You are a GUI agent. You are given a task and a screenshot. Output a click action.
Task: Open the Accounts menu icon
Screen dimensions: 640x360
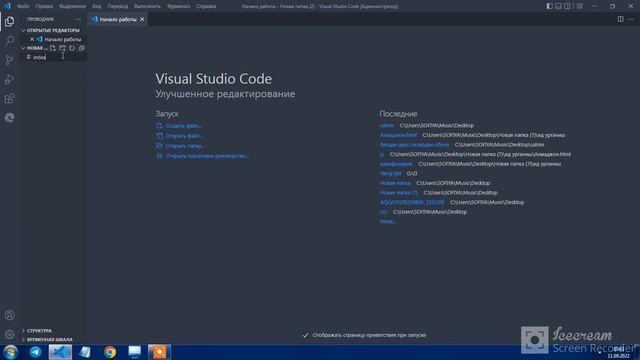[x=9, y=315]
